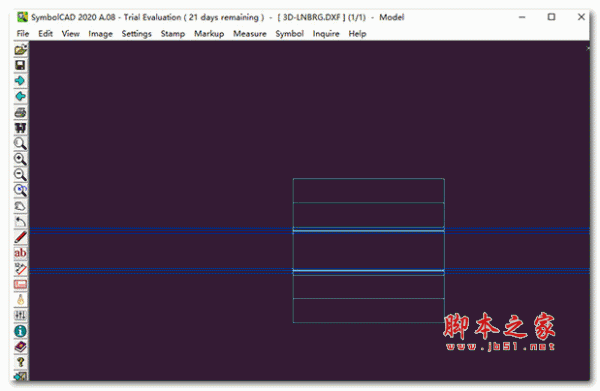Select the 'ab' text annotation tool

click(x=21, y=253)
